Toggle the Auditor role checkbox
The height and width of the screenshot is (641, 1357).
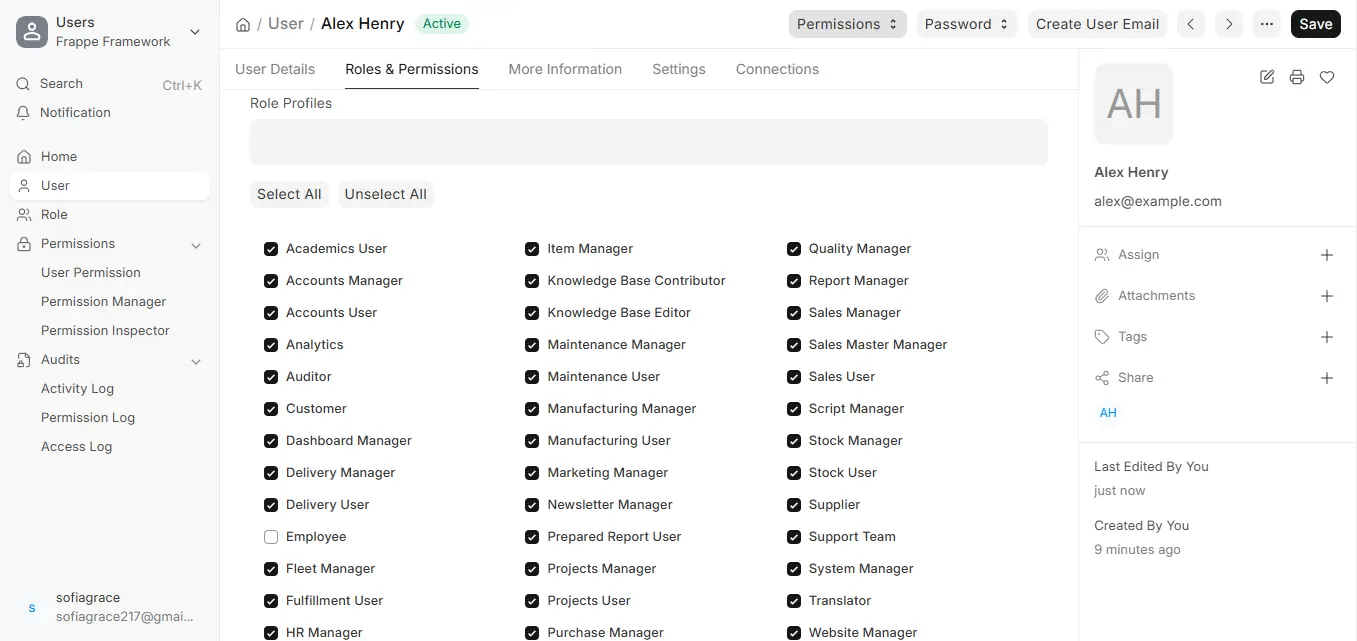271,377
